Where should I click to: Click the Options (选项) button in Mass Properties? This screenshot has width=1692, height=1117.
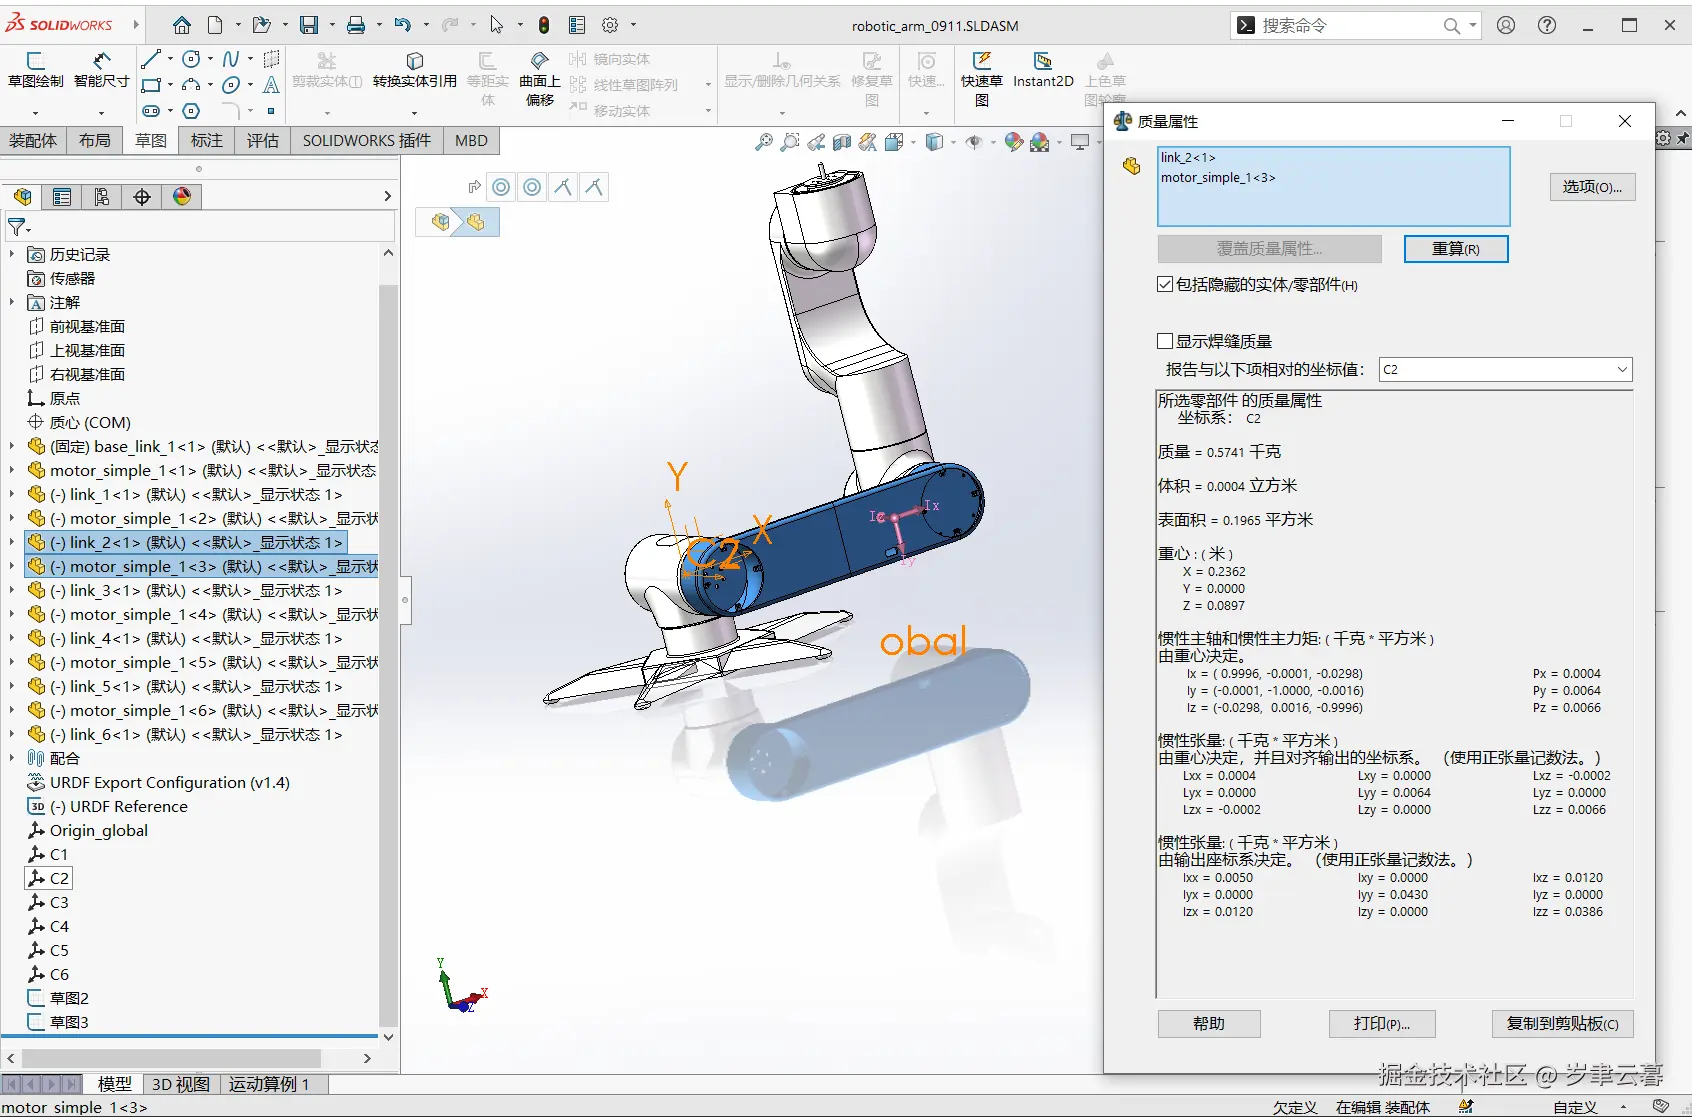pos(1592,187)
